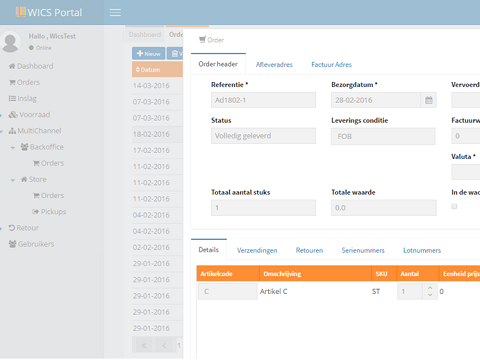Open the Retouren tab
The height and width of the screenshot is (360, 480).
(309, 250)
